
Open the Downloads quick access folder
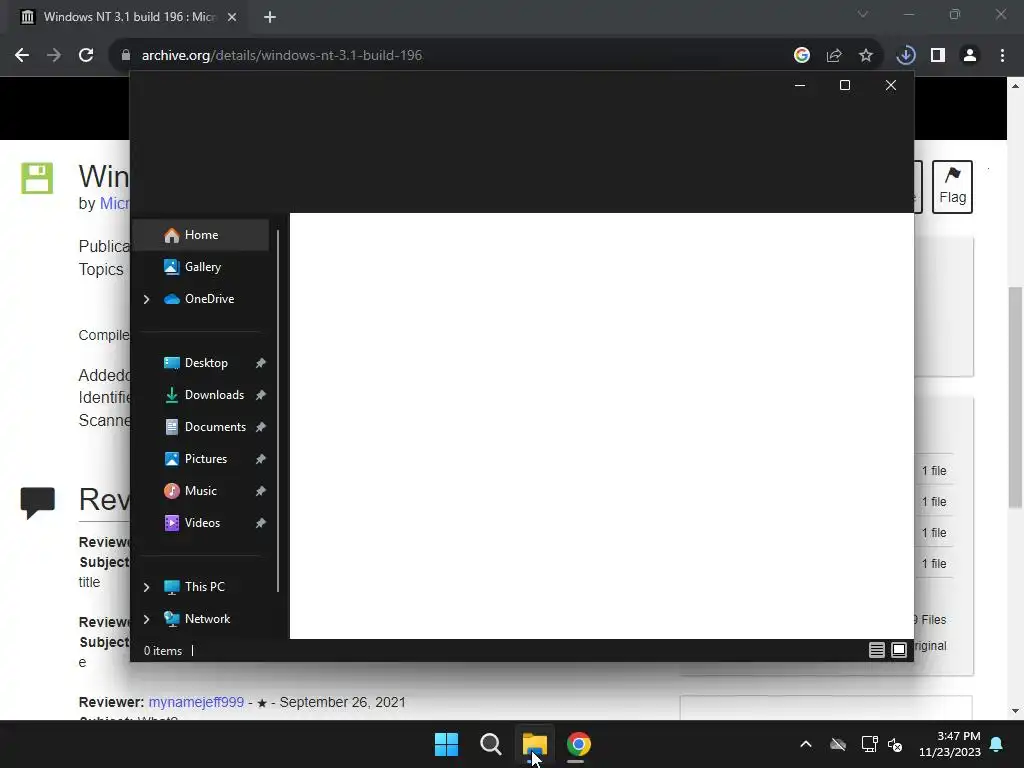point(205,395)
